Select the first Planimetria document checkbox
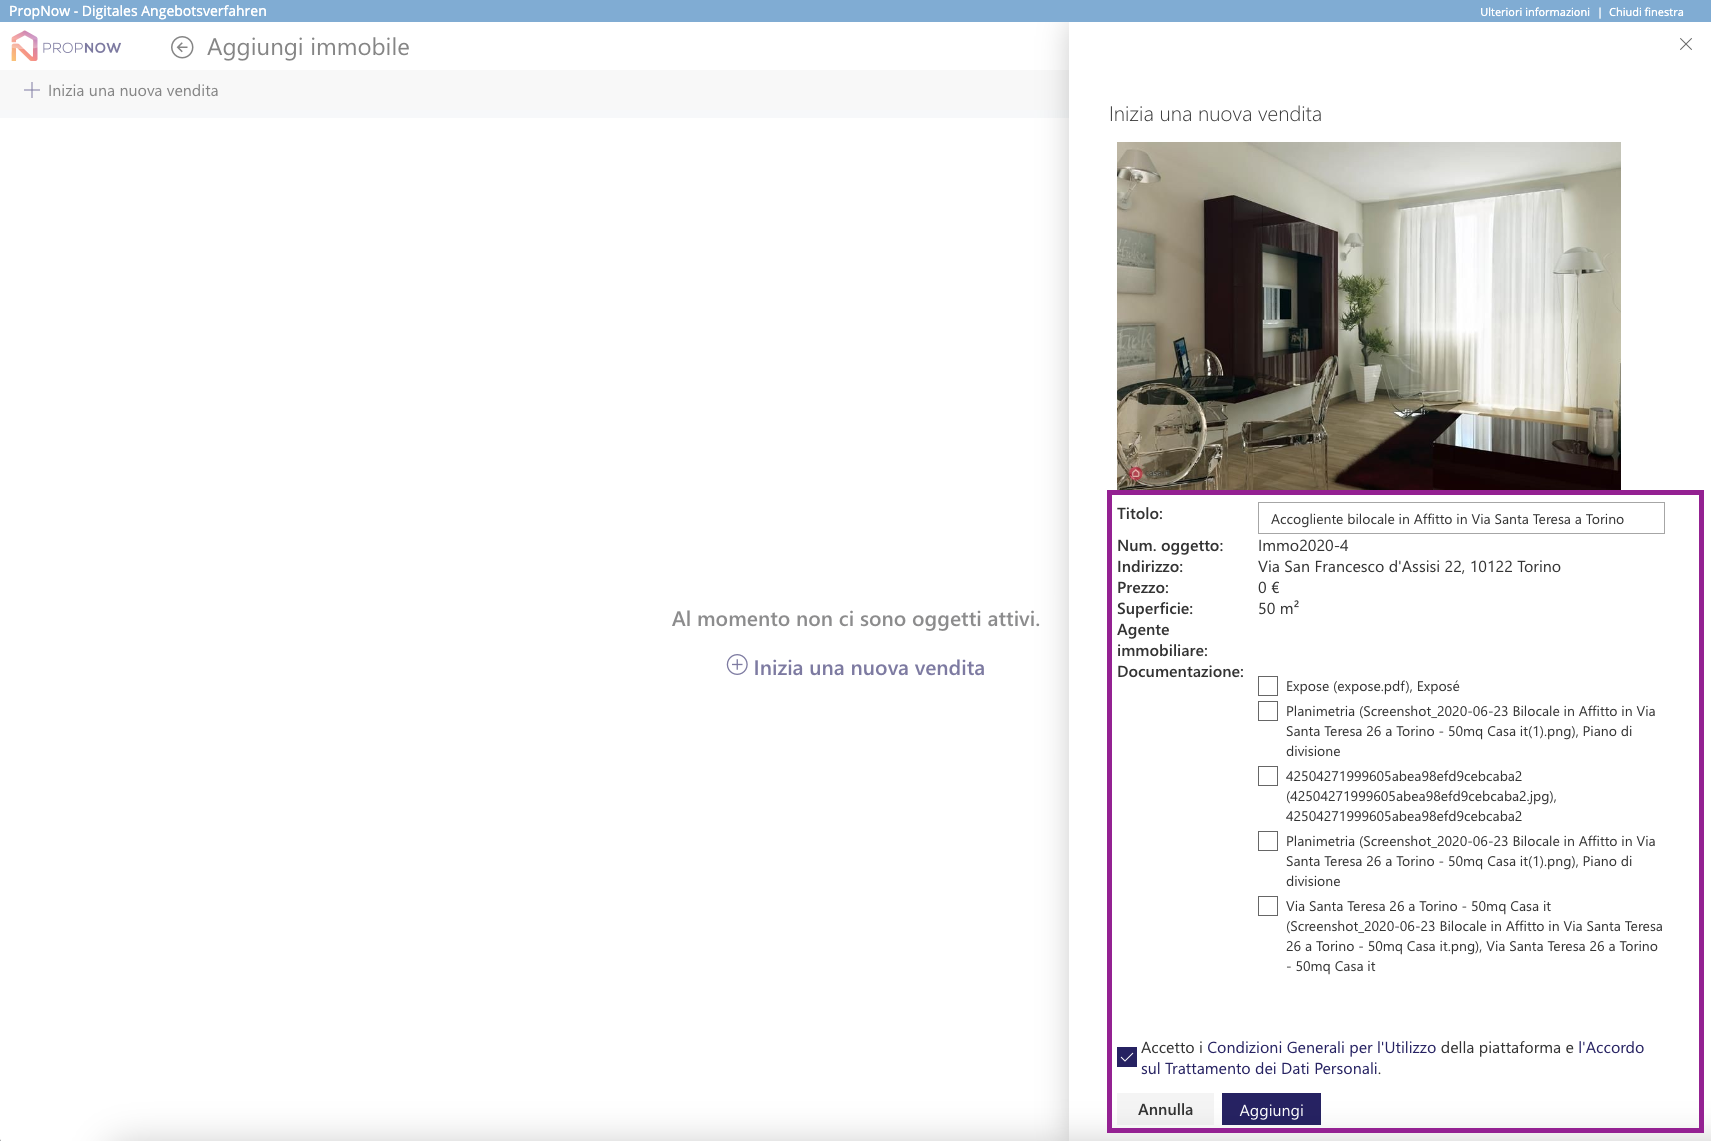Viewport: 1711px width, 1141px height. coord(1268,711)
